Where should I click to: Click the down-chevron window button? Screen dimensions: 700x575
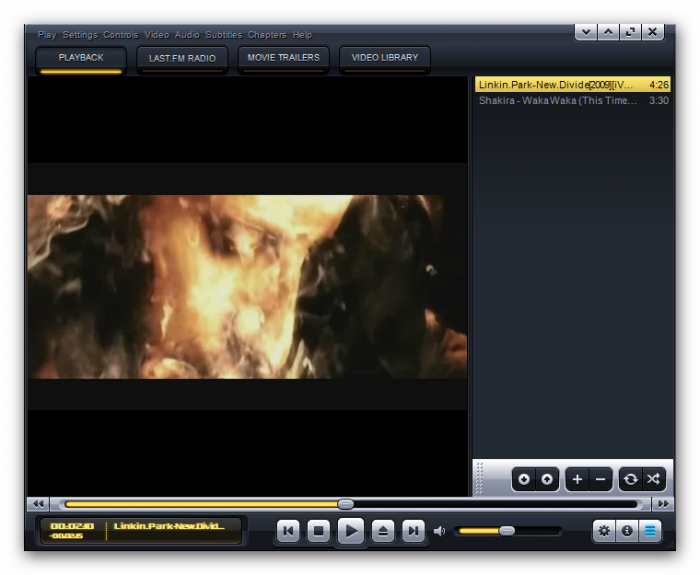pyautogui.click(x=586, y=32)
